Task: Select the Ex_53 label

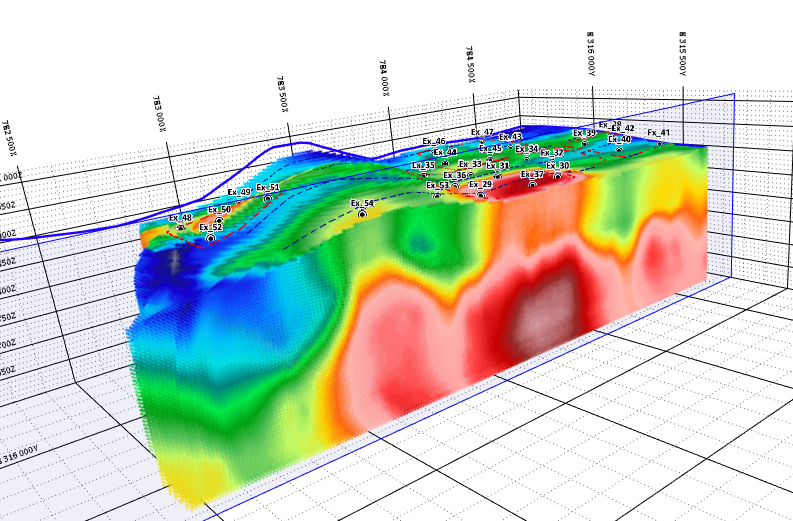Action: (437, 185)
